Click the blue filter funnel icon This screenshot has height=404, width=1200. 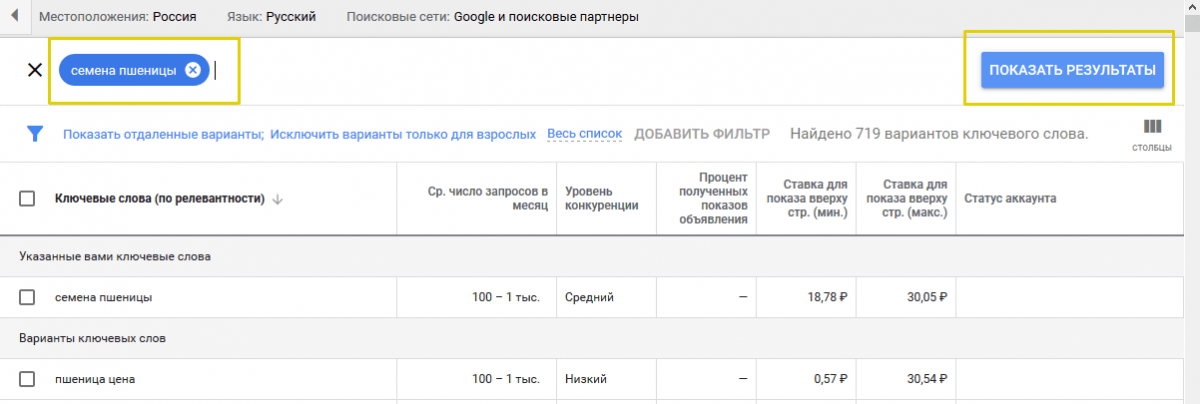click(35, 134)
